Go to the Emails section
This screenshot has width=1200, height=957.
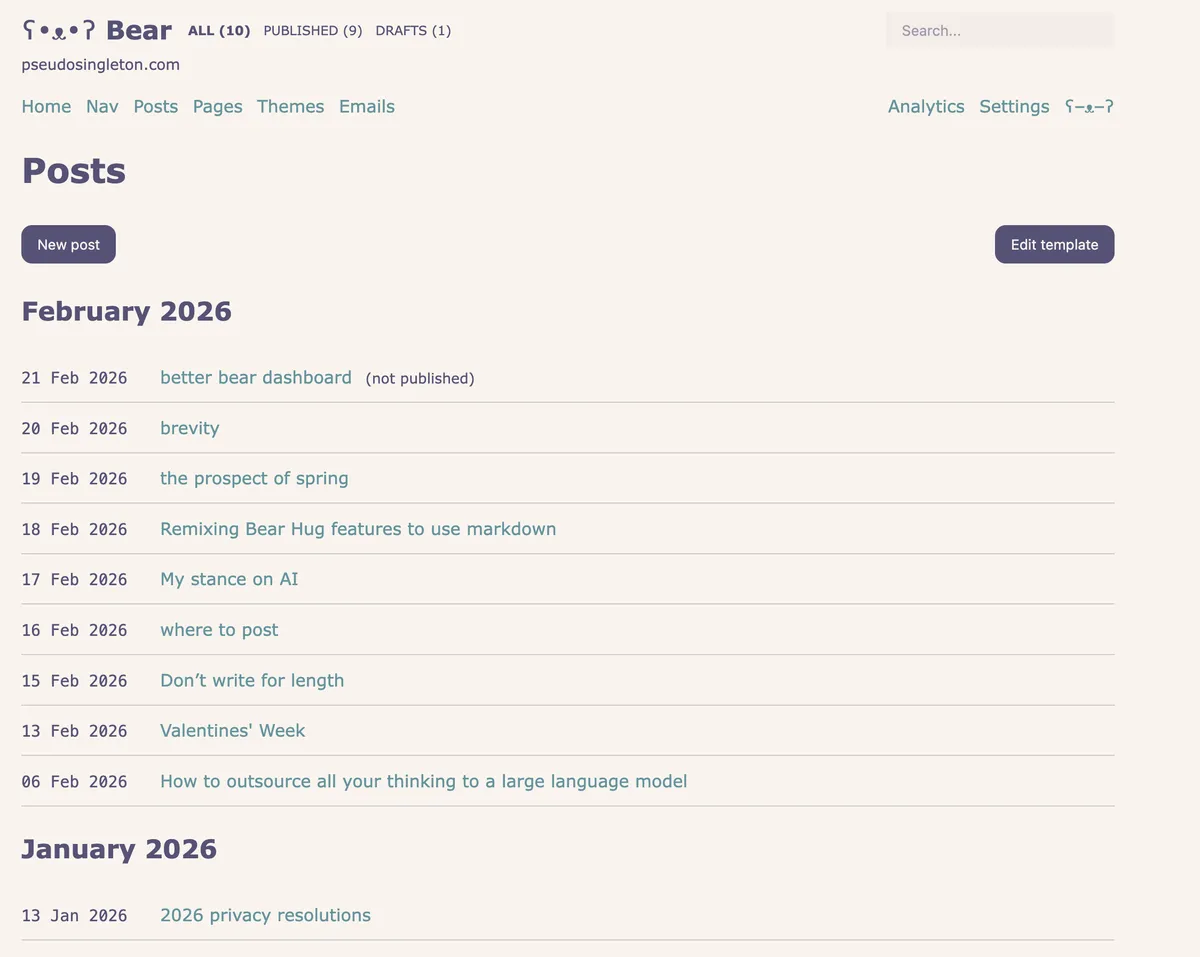click(x=367, y=106)
